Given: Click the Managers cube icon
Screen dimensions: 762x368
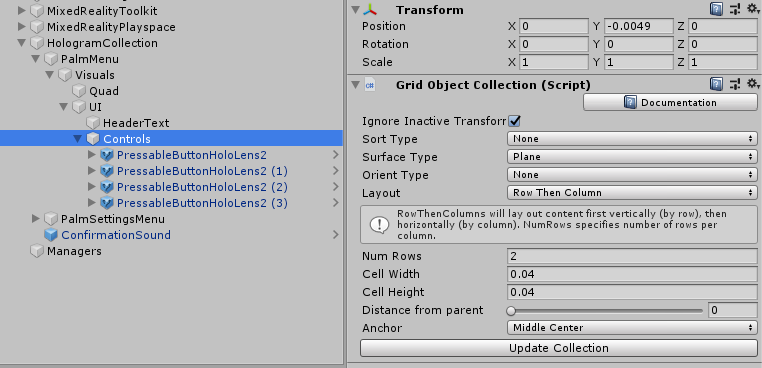Looking at the screenshot, I should (37, 251).
